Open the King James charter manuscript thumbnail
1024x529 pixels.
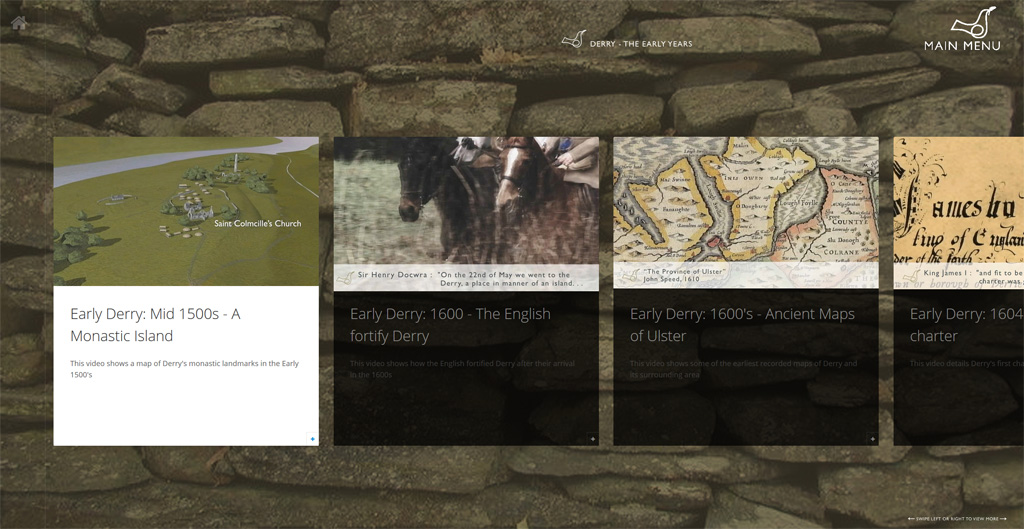pos(958,200)
